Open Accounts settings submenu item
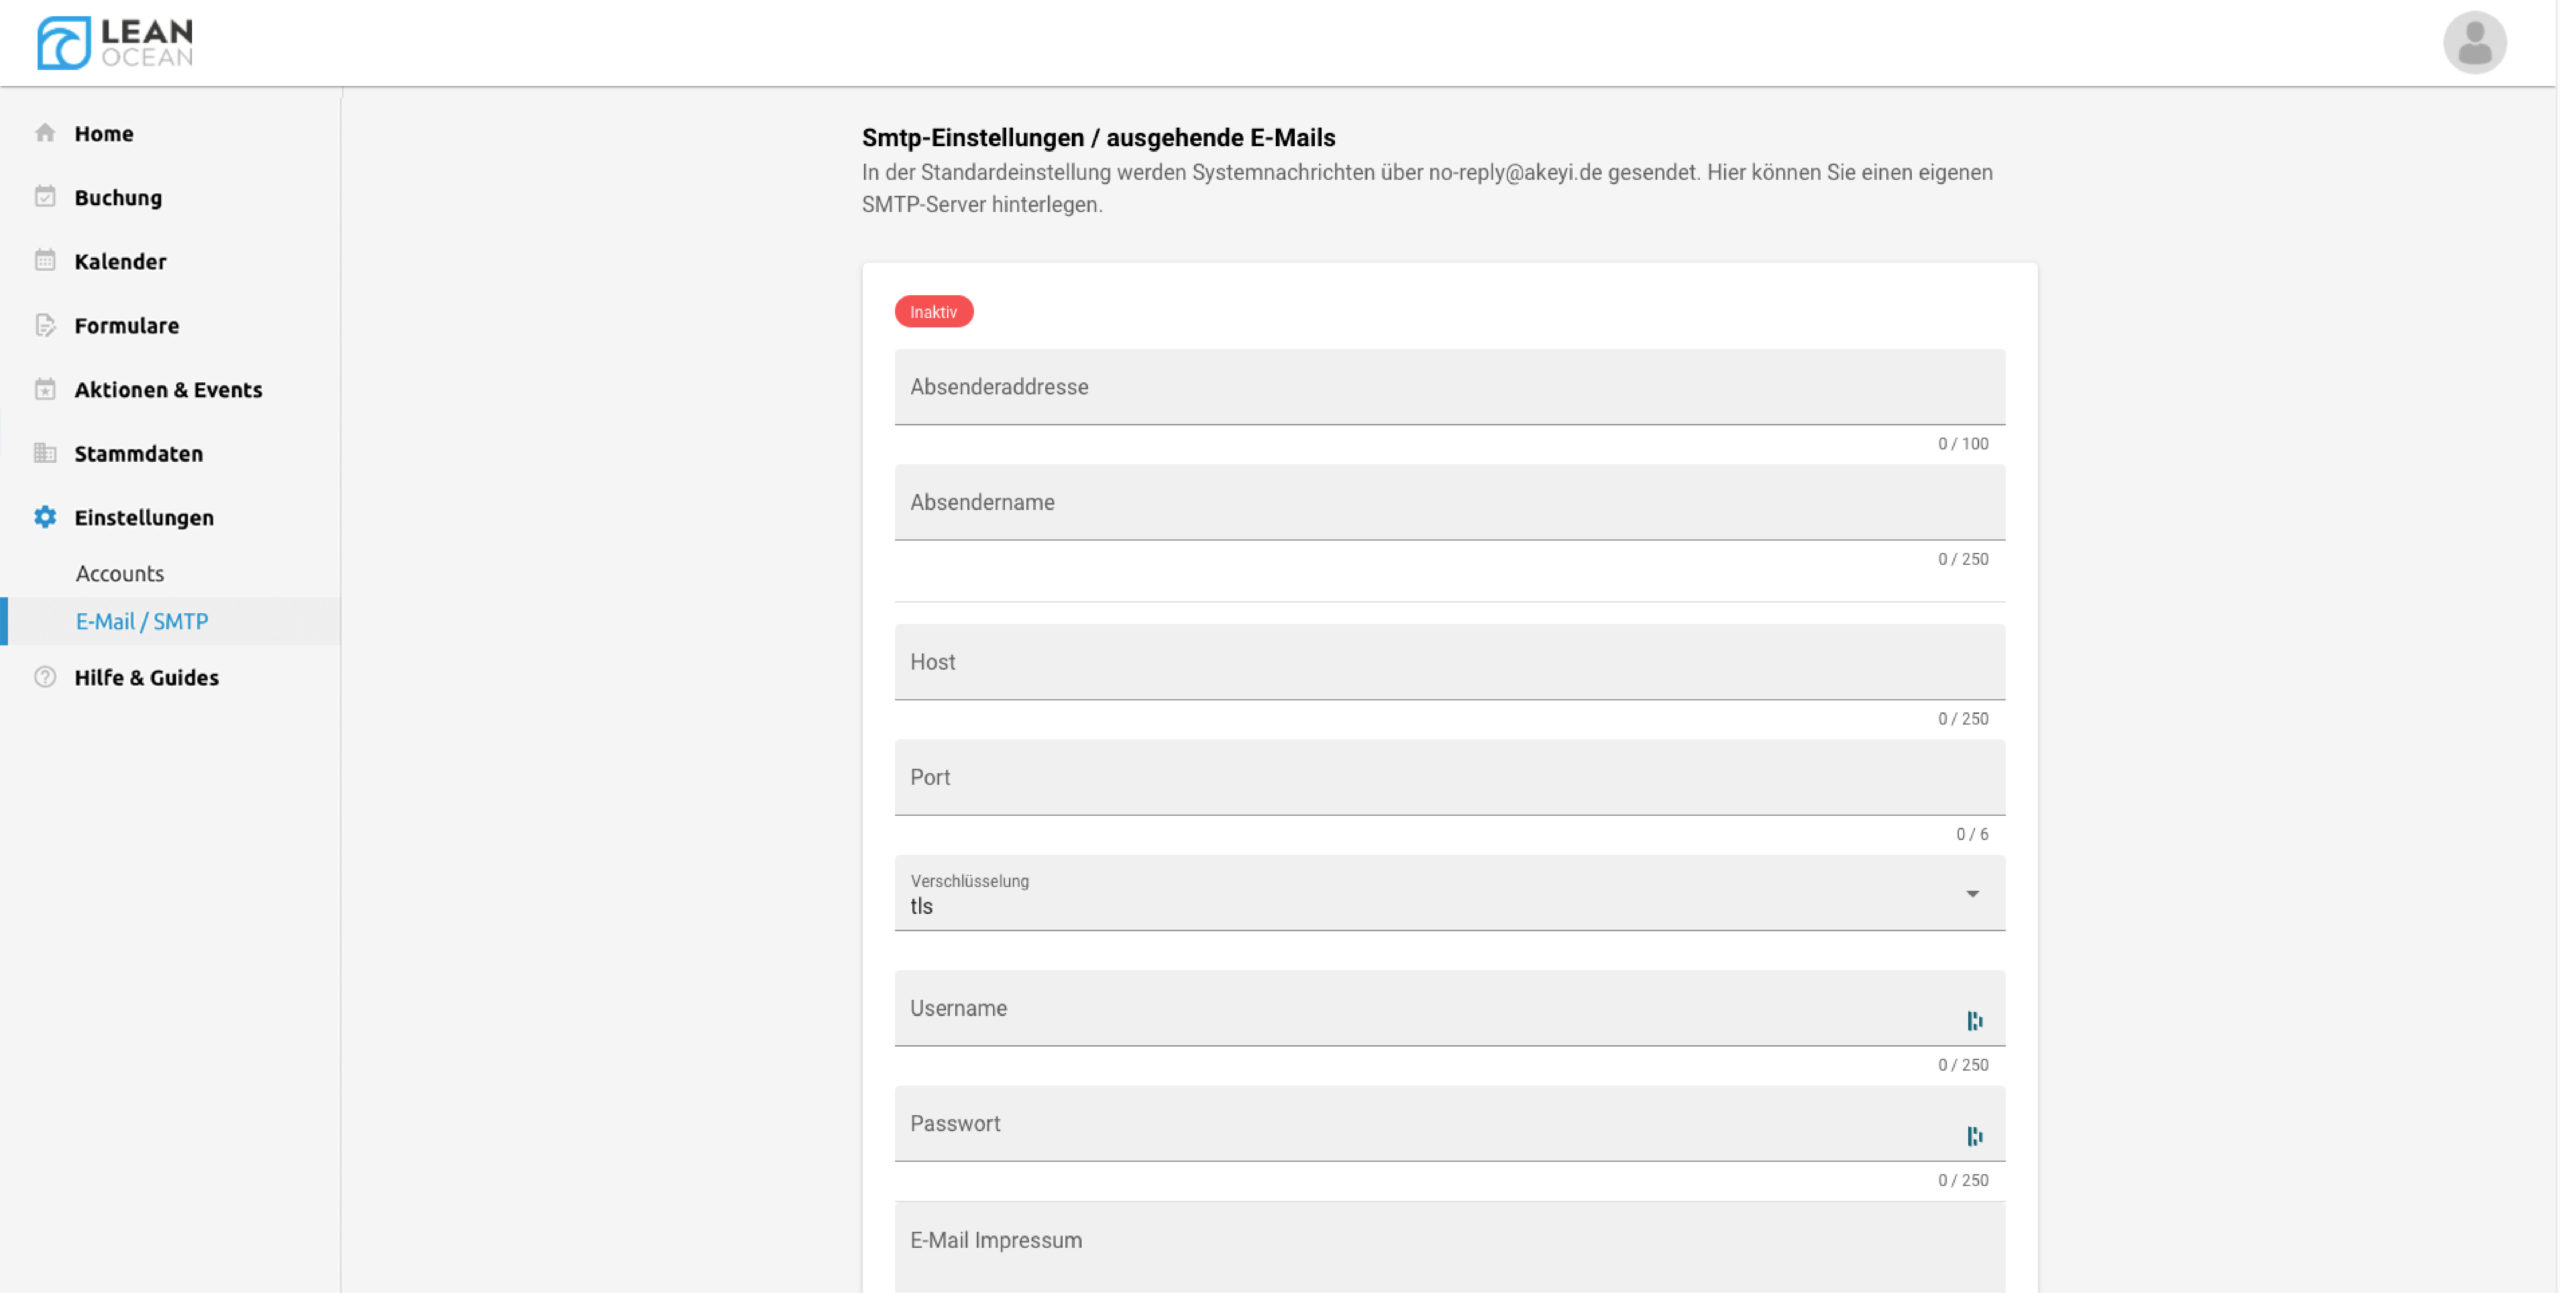 120,574
